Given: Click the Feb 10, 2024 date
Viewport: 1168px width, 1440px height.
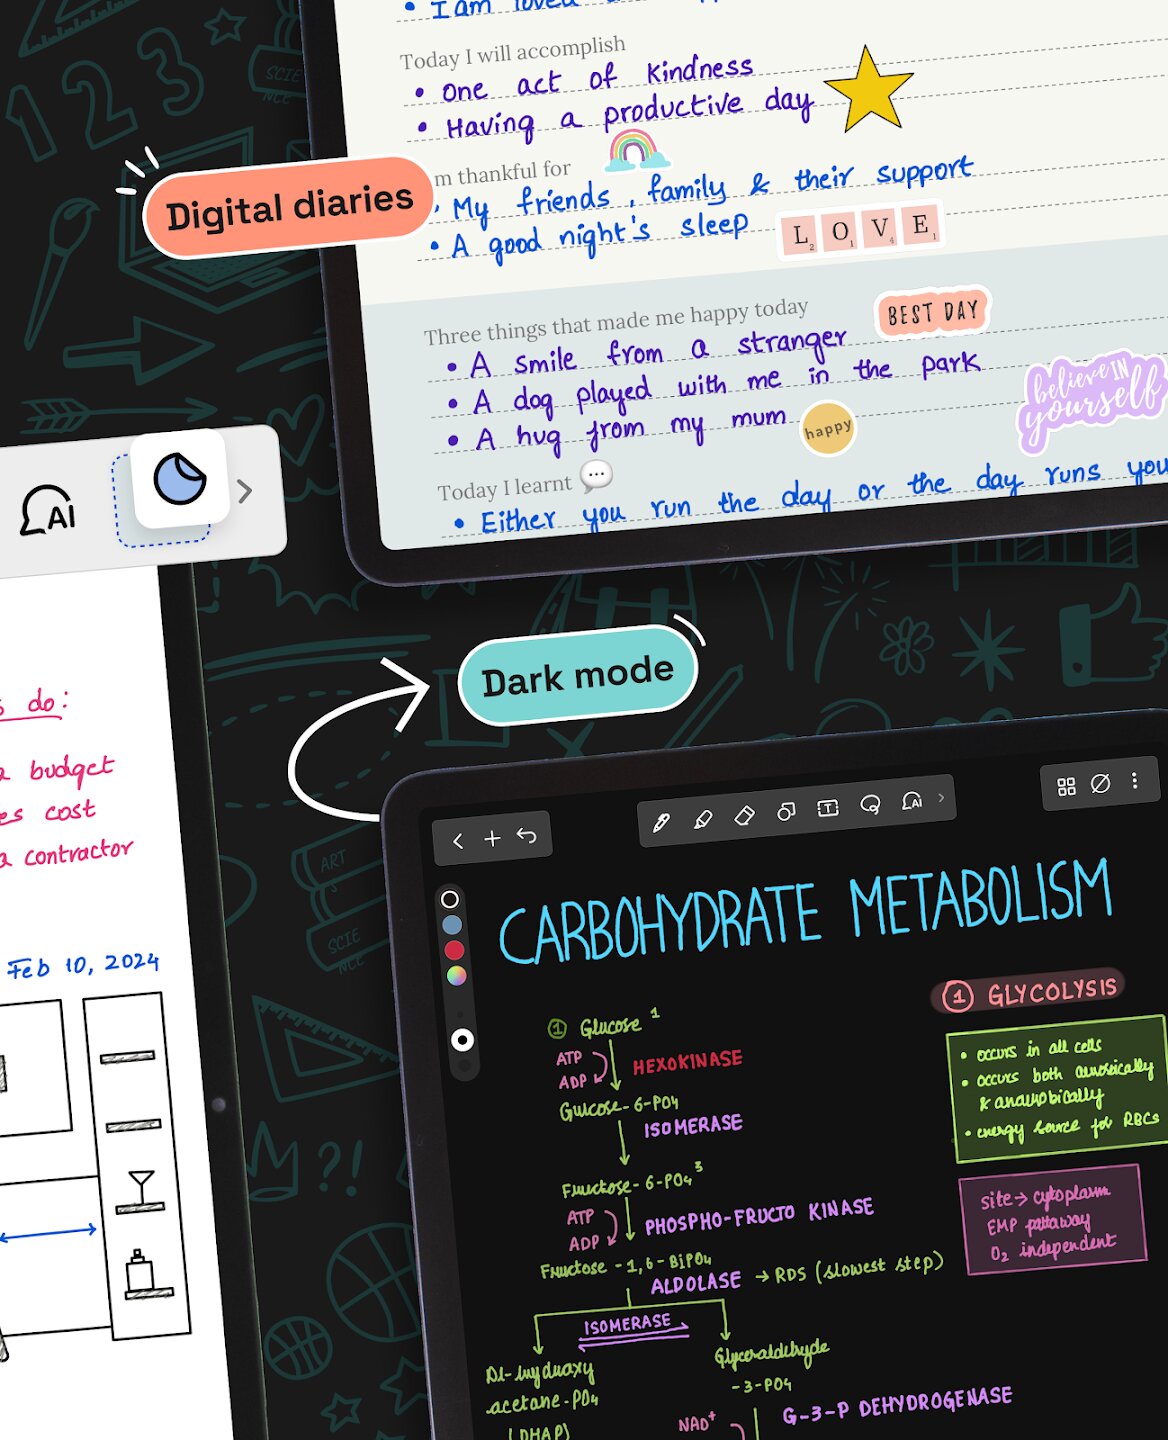Looking at the screenshot, I should click(84, 966).
